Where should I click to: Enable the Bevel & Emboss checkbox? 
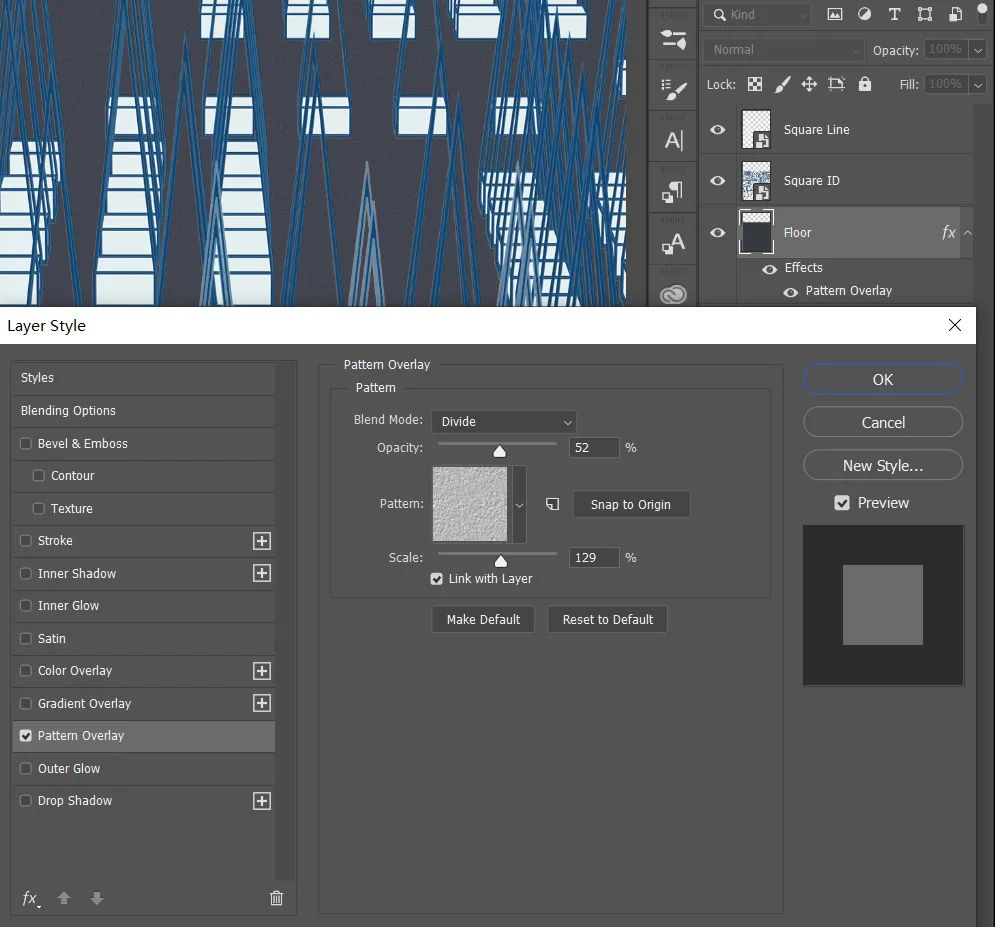26,444
